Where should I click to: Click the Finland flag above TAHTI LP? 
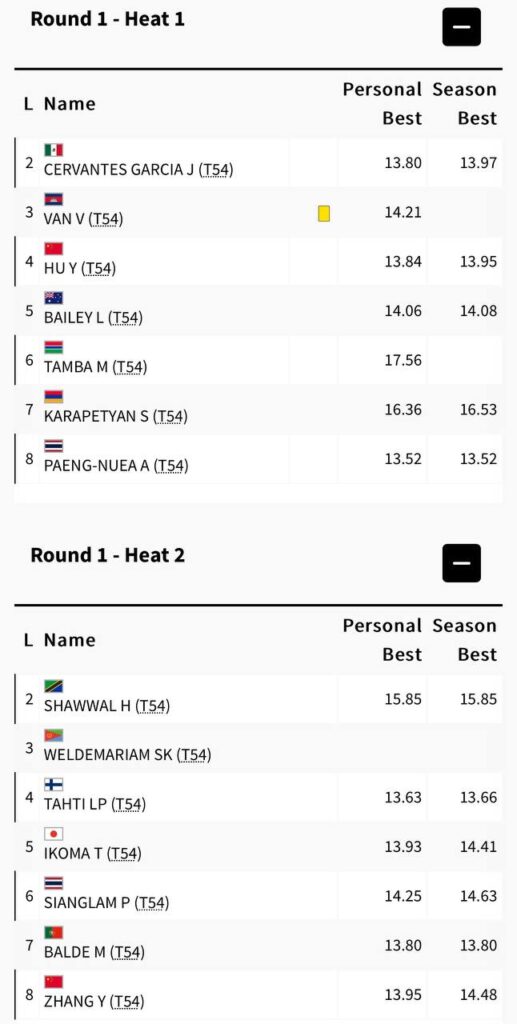point(54,784)
